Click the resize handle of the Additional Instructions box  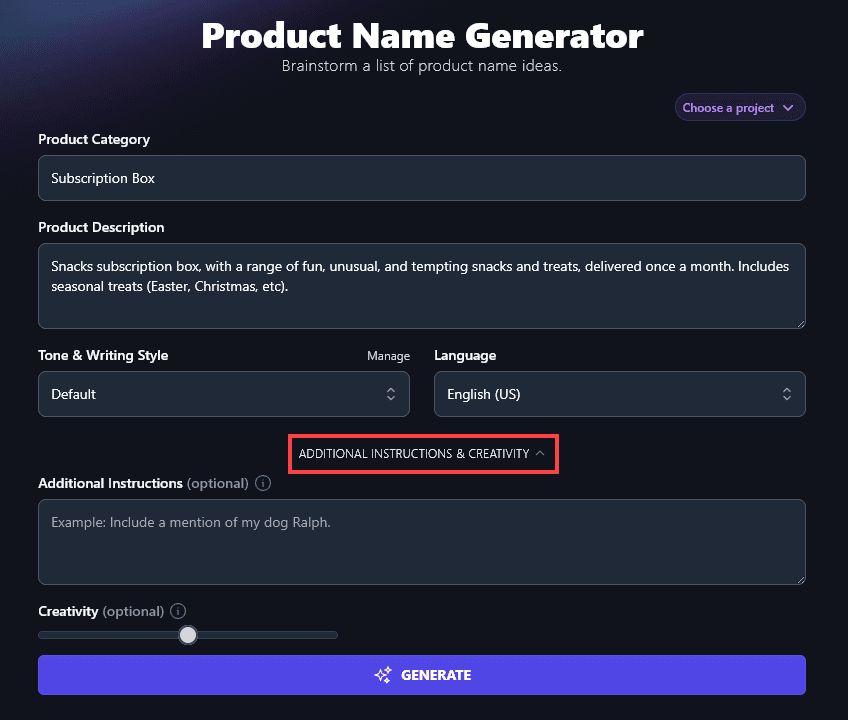[x=800, y=578]
